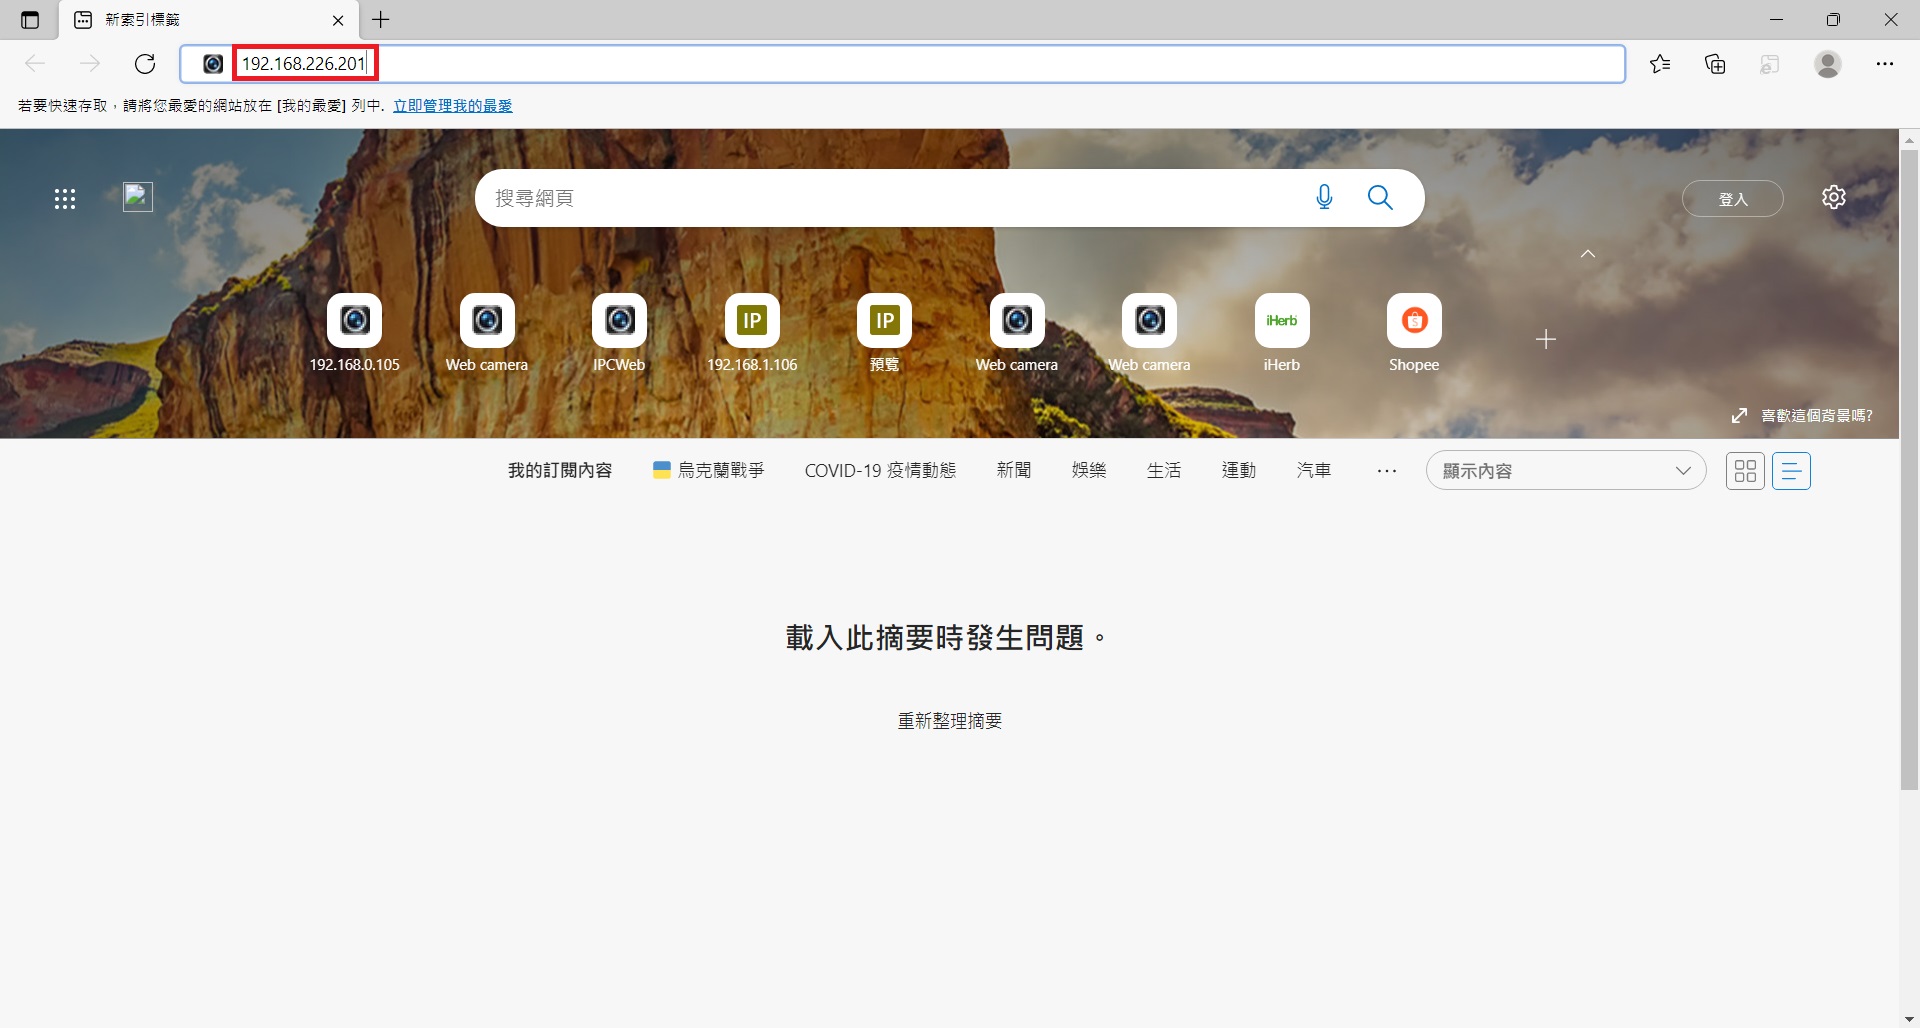Click the magnifier search icon
This screenshot has width=1920, height=1028.
[1380, 198]
